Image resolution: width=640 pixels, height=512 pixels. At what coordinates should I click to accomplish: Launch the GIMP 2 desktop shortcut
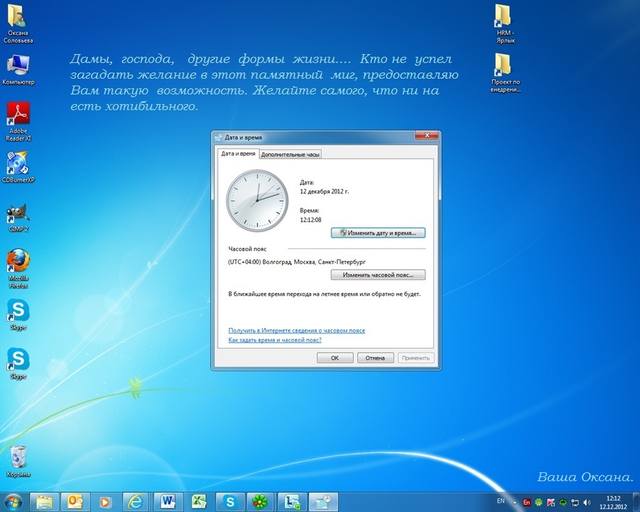tap(18, 218)
